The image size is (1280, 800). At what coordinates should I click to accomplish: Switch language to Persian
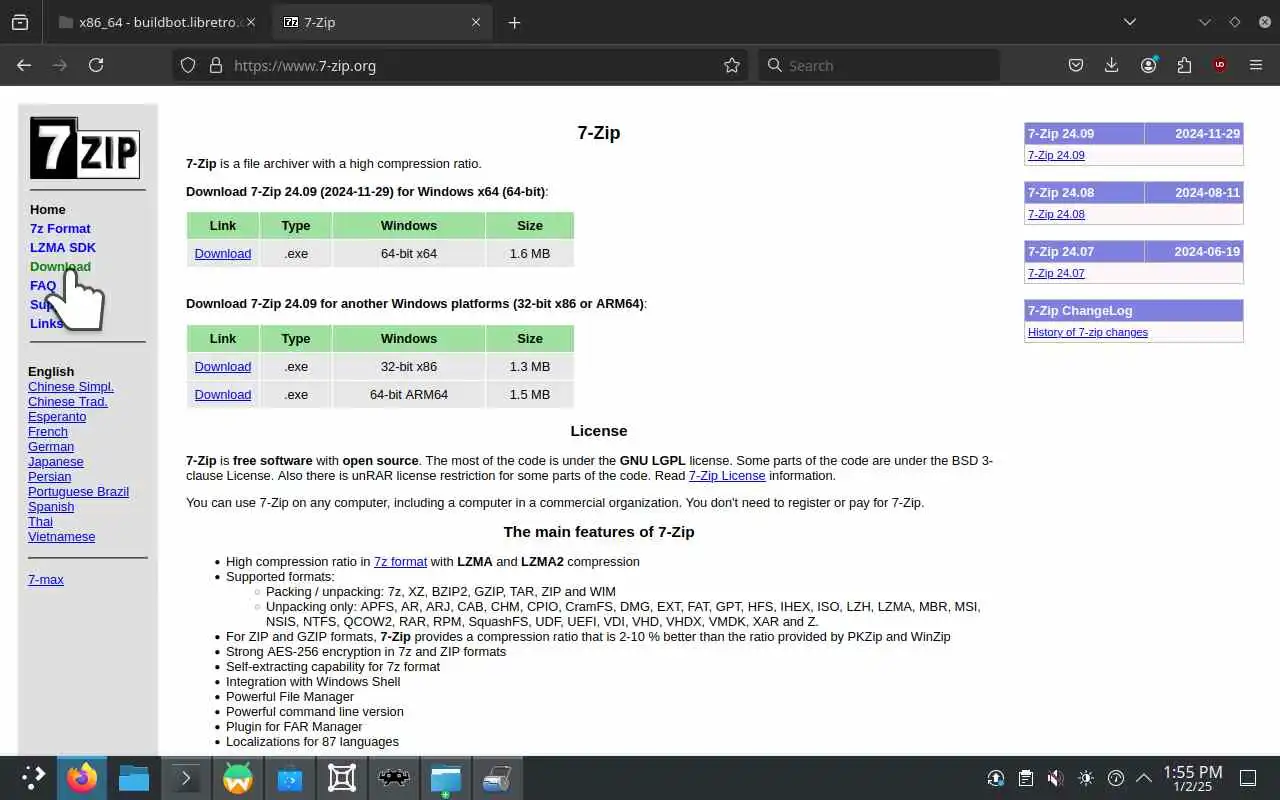[50, 476]
